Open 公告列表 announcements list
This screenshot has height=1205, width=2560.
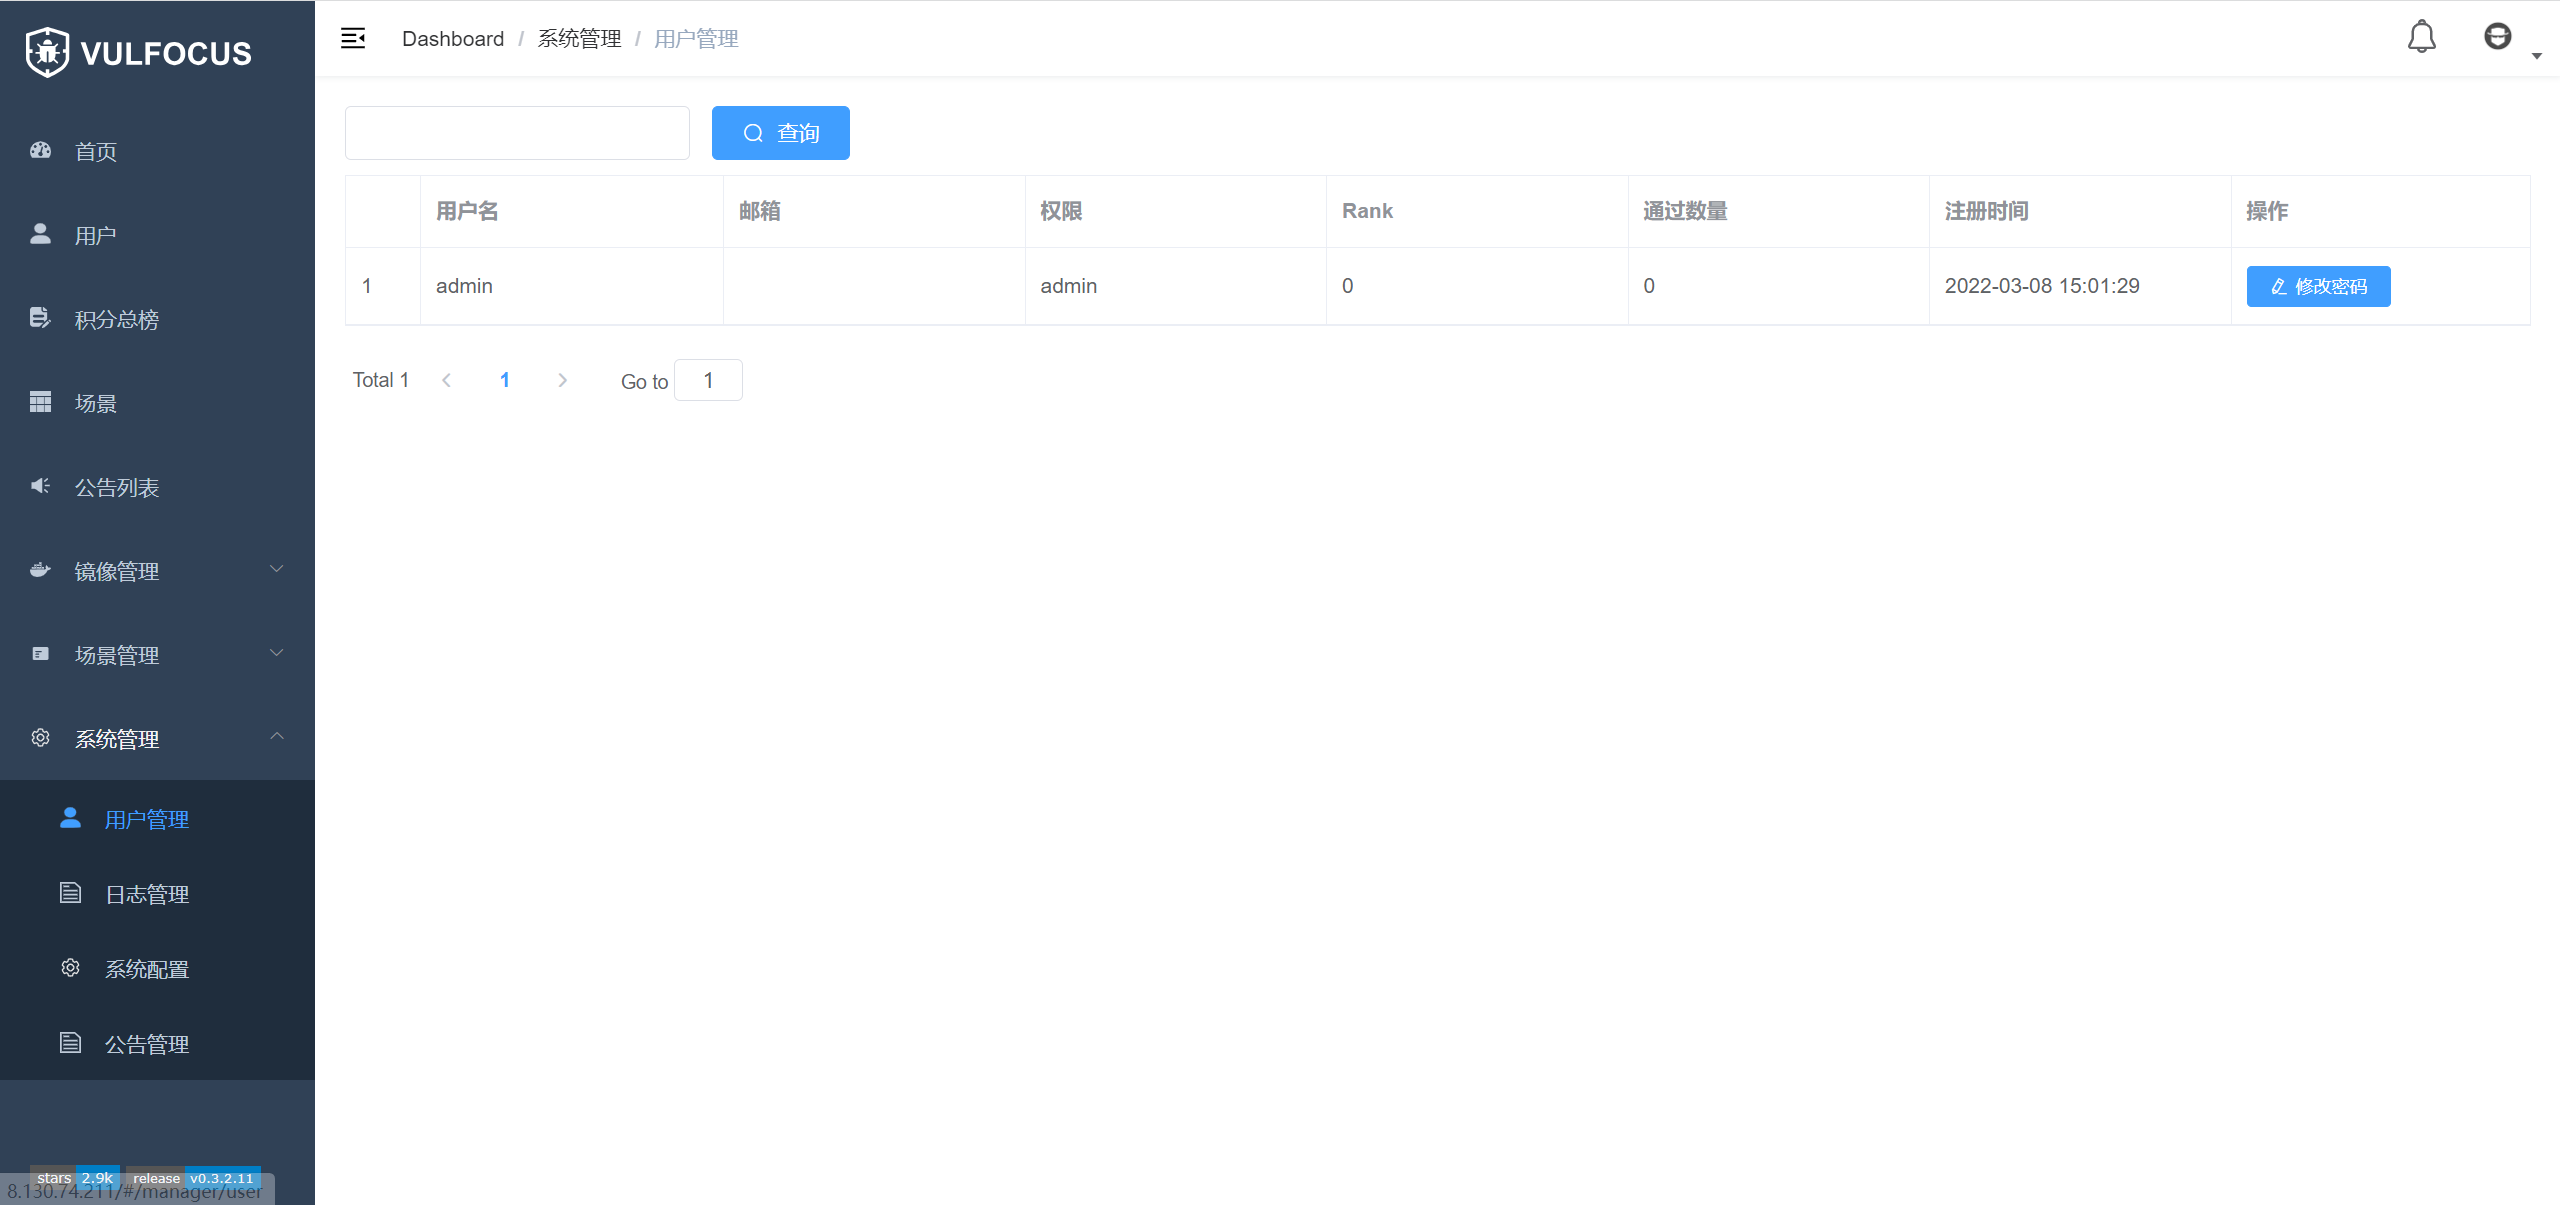pyautogui.click(x=116, y=488)
